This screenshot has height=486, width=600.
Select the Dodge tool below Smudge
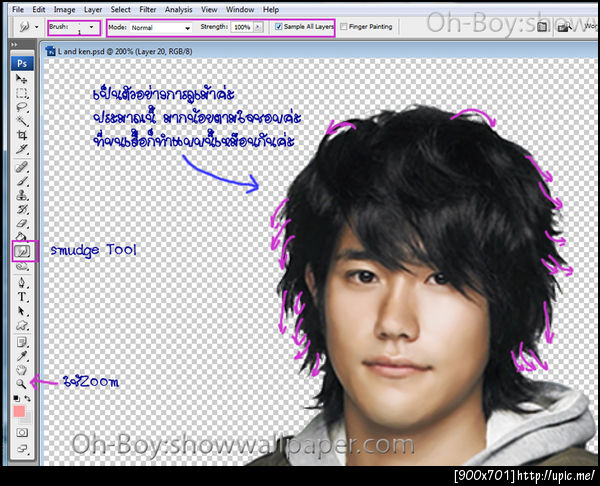coord(21,267)
